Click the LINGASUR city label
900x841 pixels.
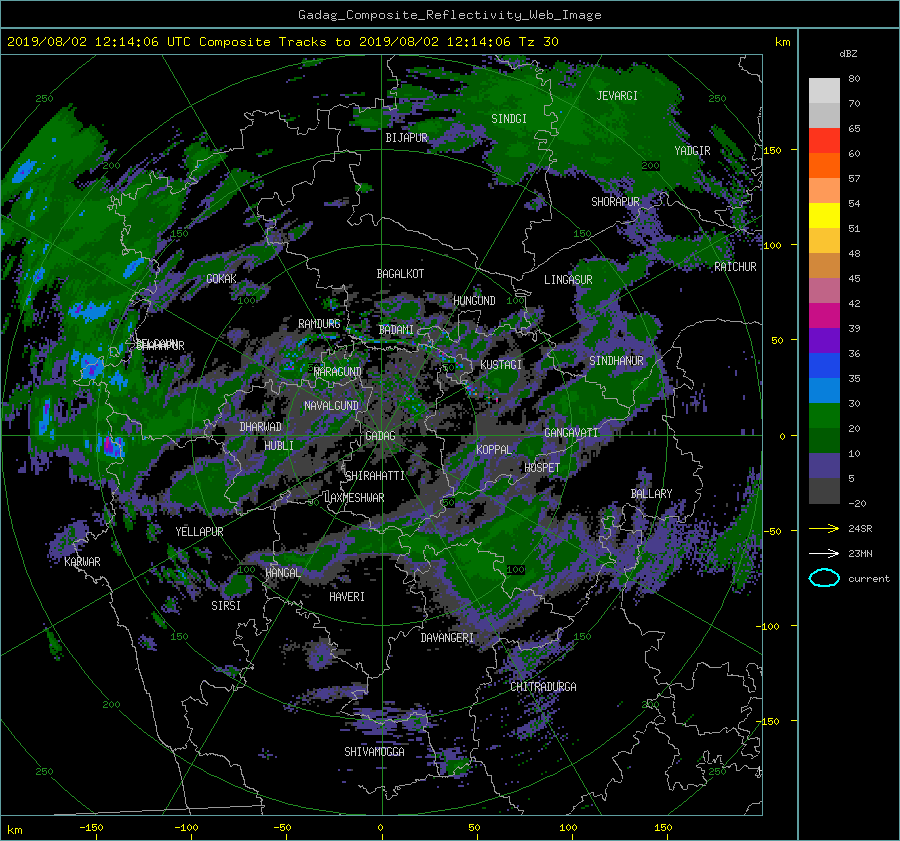click(568, 280)
